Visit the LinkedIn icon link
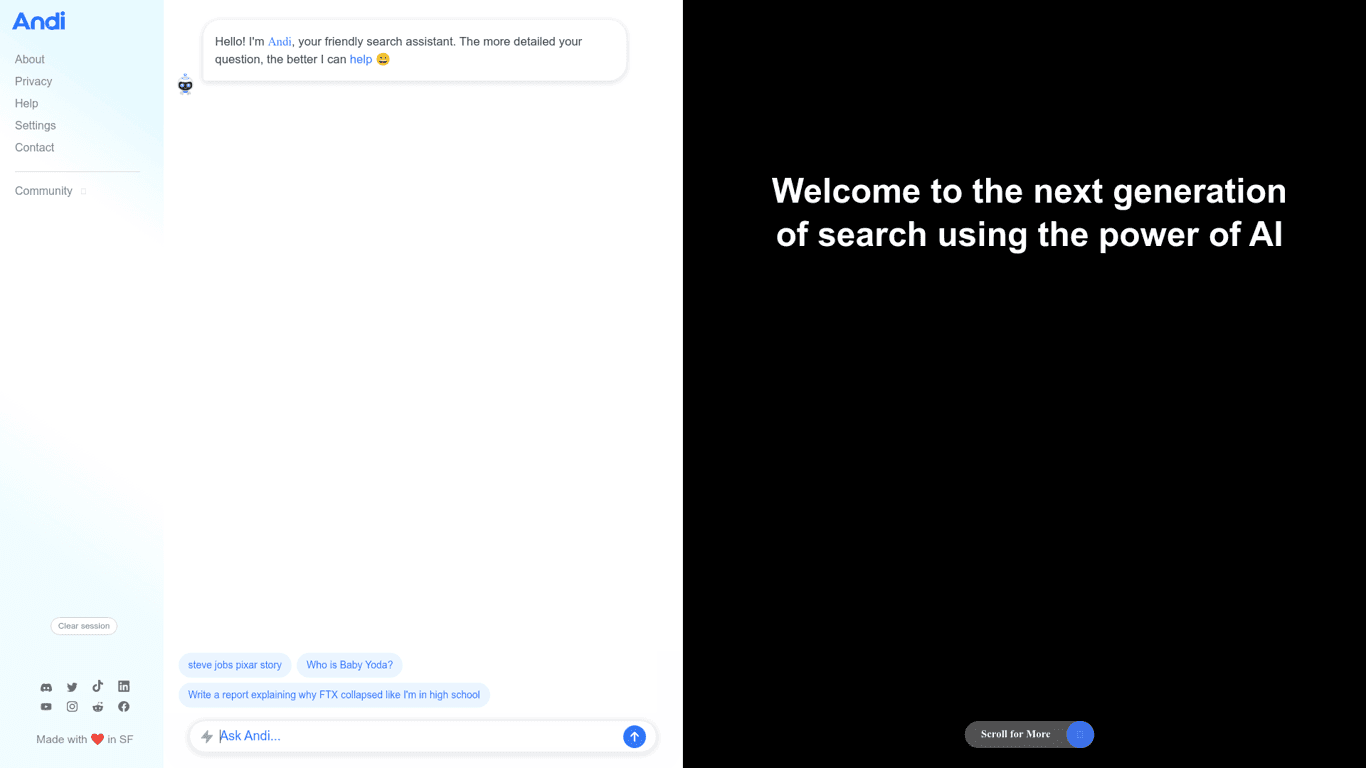 (x=124, y=687)
